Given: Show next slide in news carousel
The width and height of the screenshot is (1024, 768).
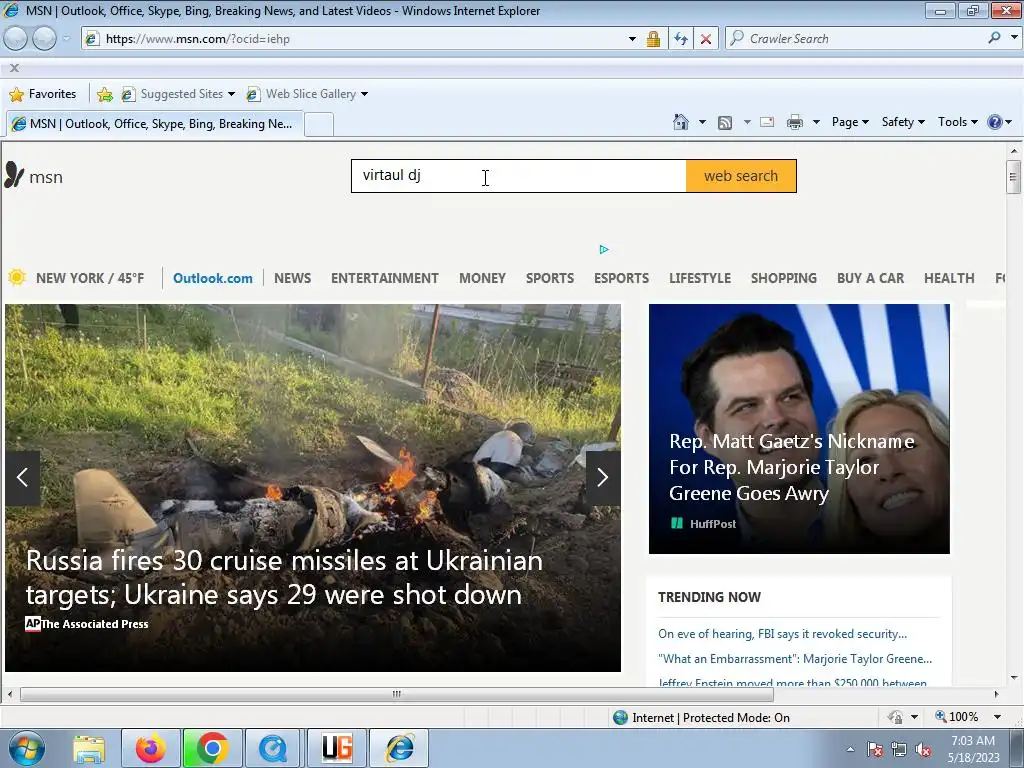Looking at the screenshot, I should [x=603, y=477].
